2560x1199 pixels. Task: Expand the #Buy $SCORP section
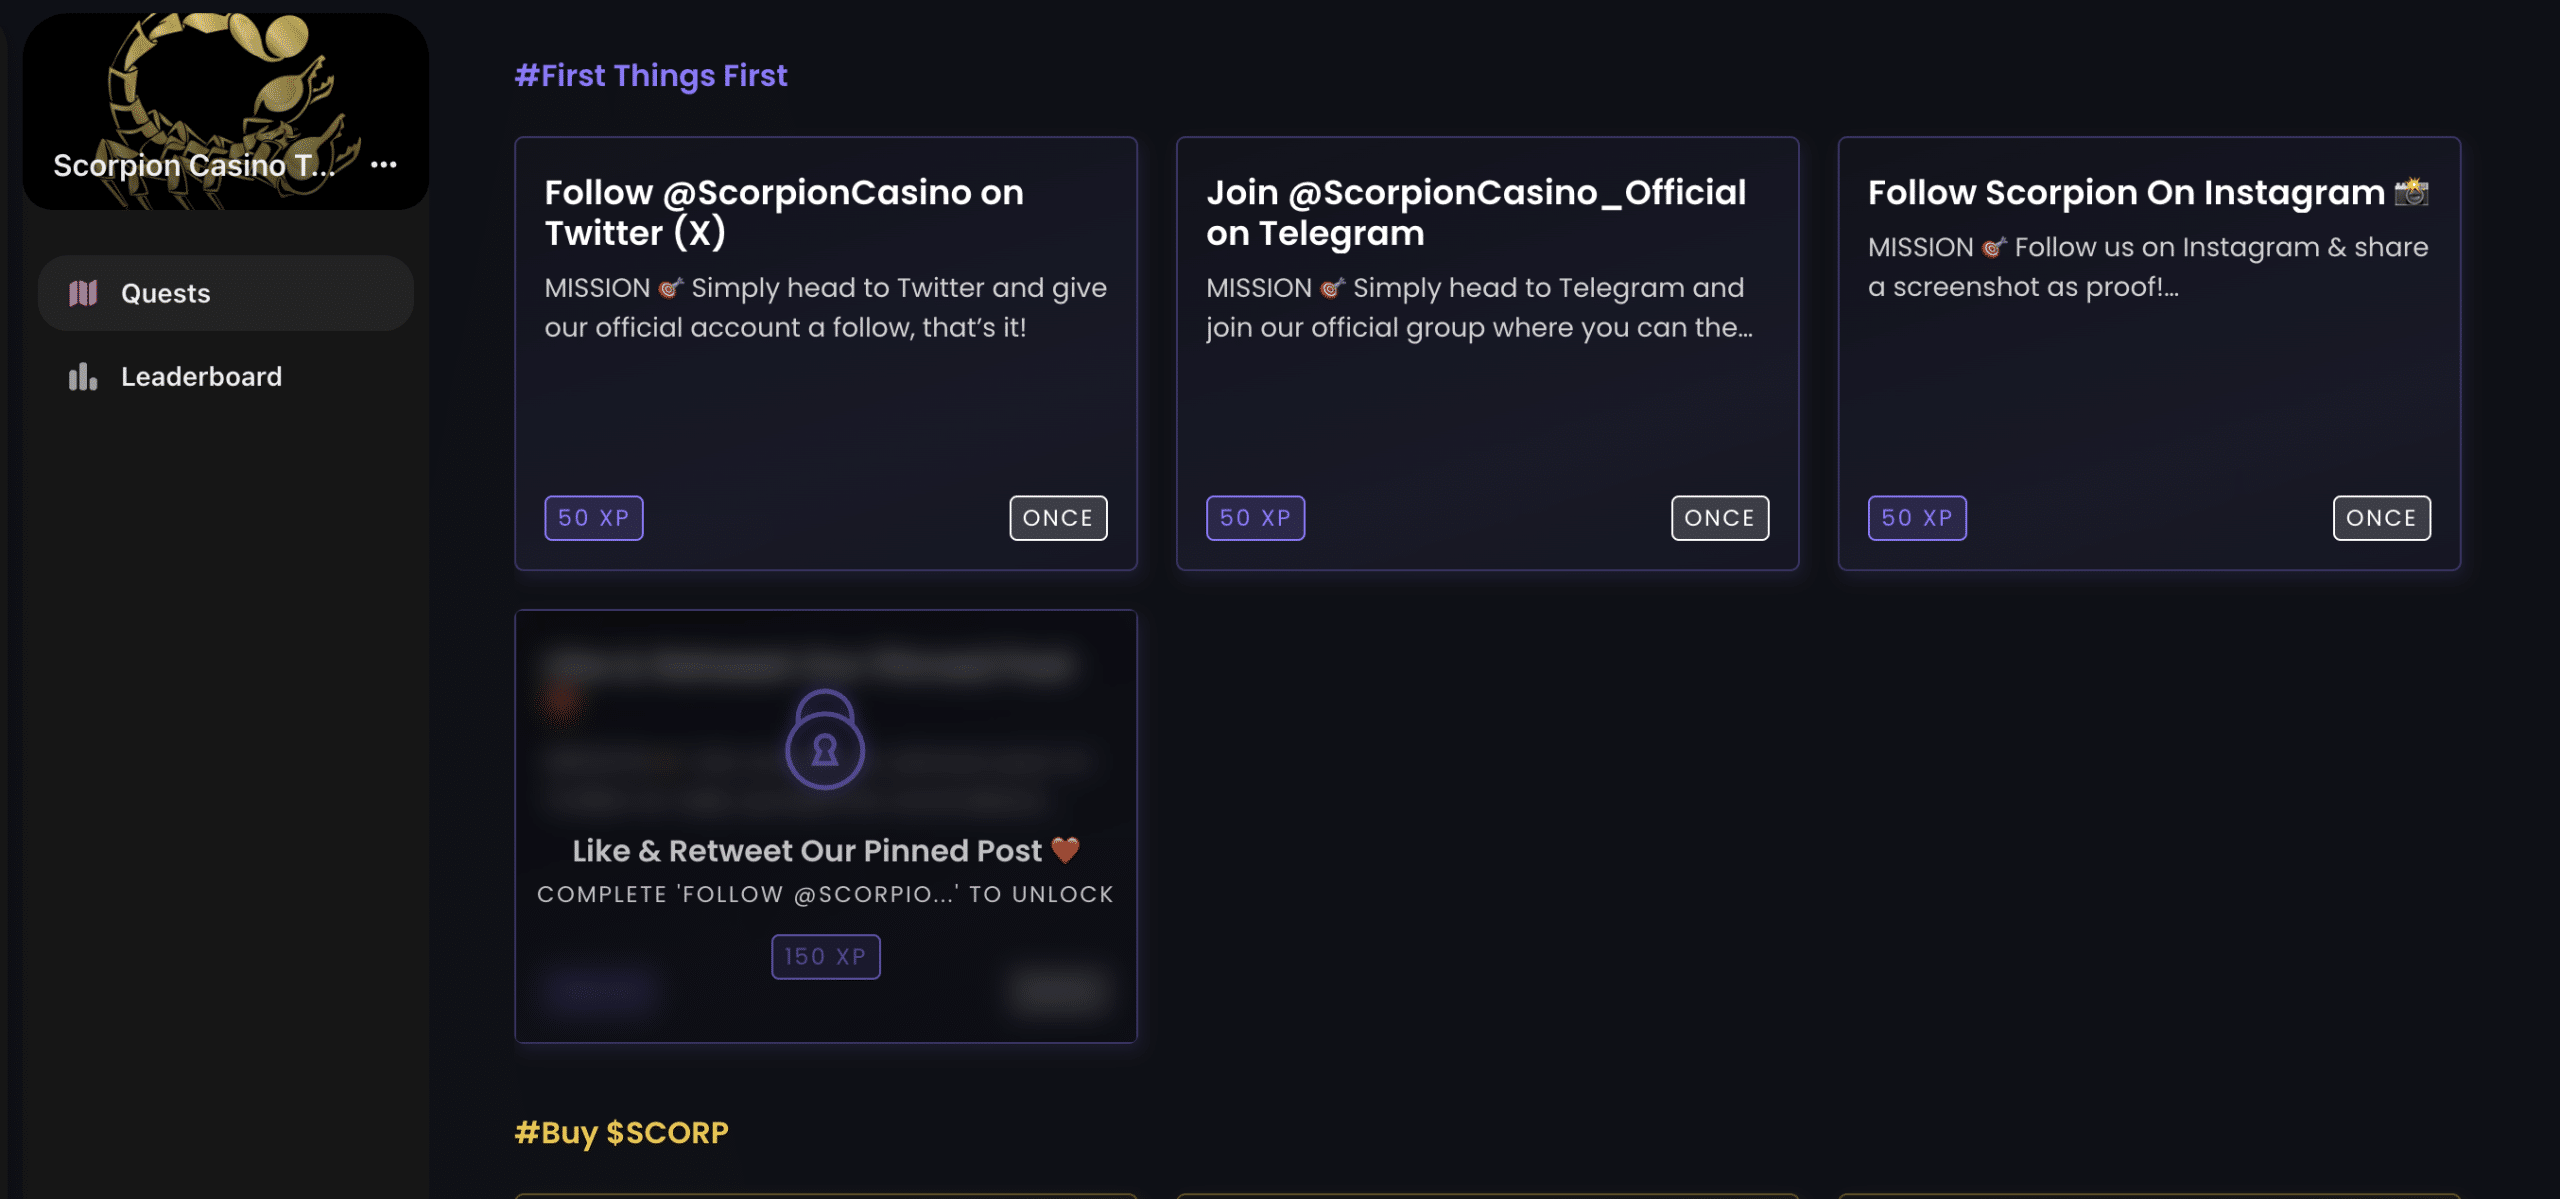tap(620, 1134)
